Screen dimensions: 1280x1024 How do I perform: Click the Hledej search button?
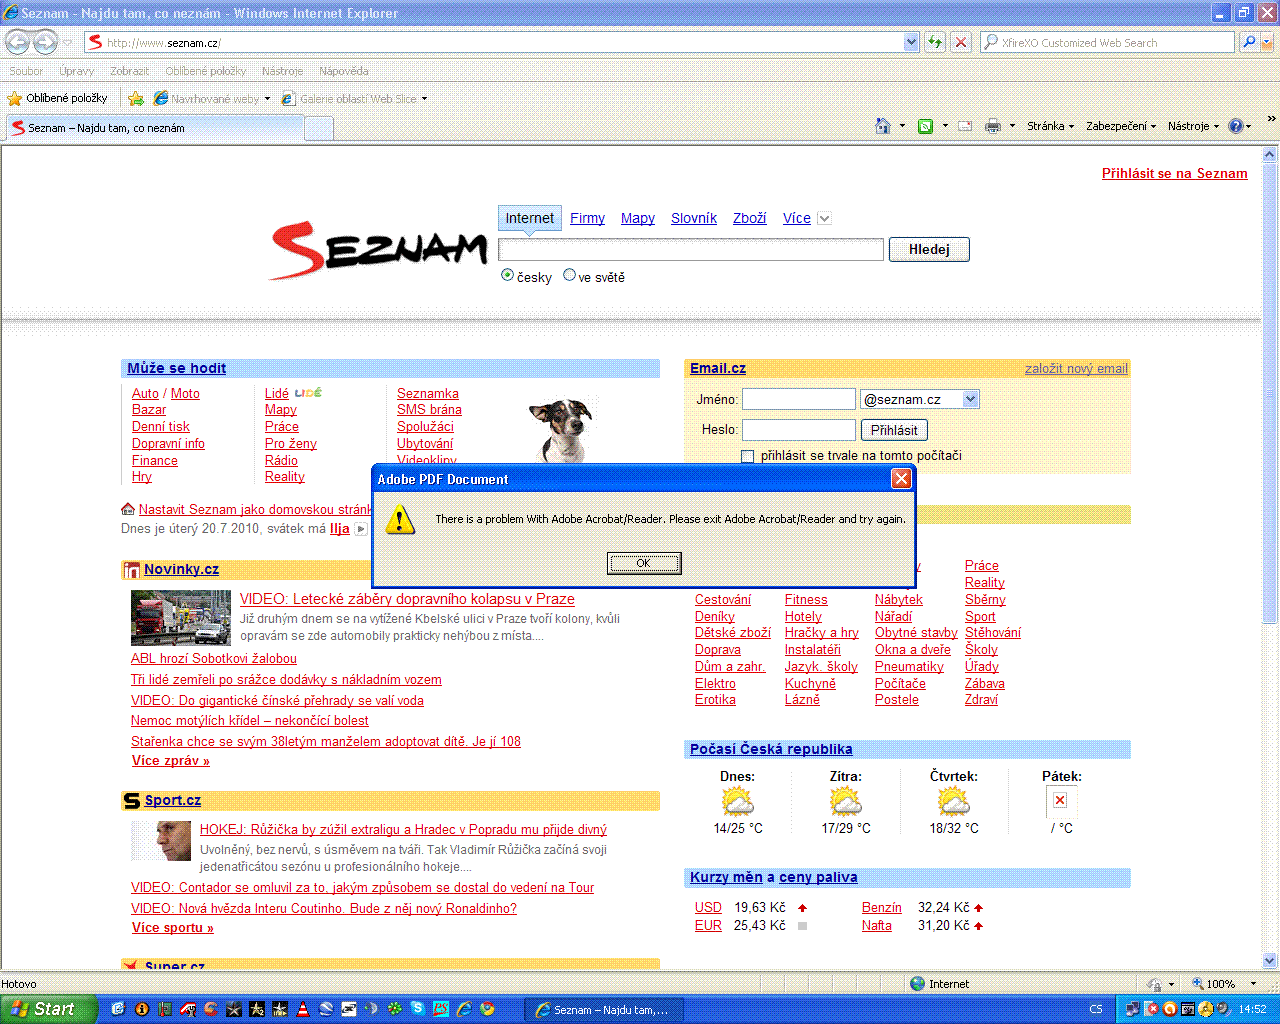click(x=929, y=249)
